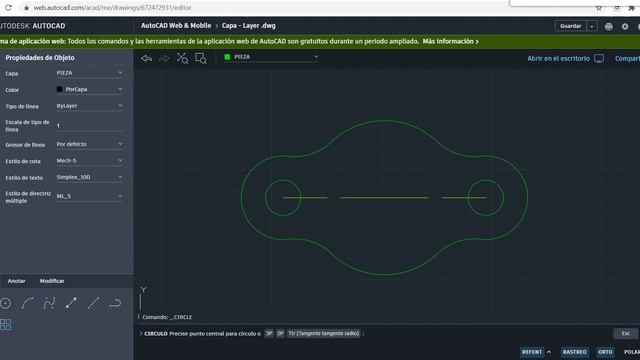640x360 pixels.
Task: Toggle ORTO mode
Action: (605, 352)
